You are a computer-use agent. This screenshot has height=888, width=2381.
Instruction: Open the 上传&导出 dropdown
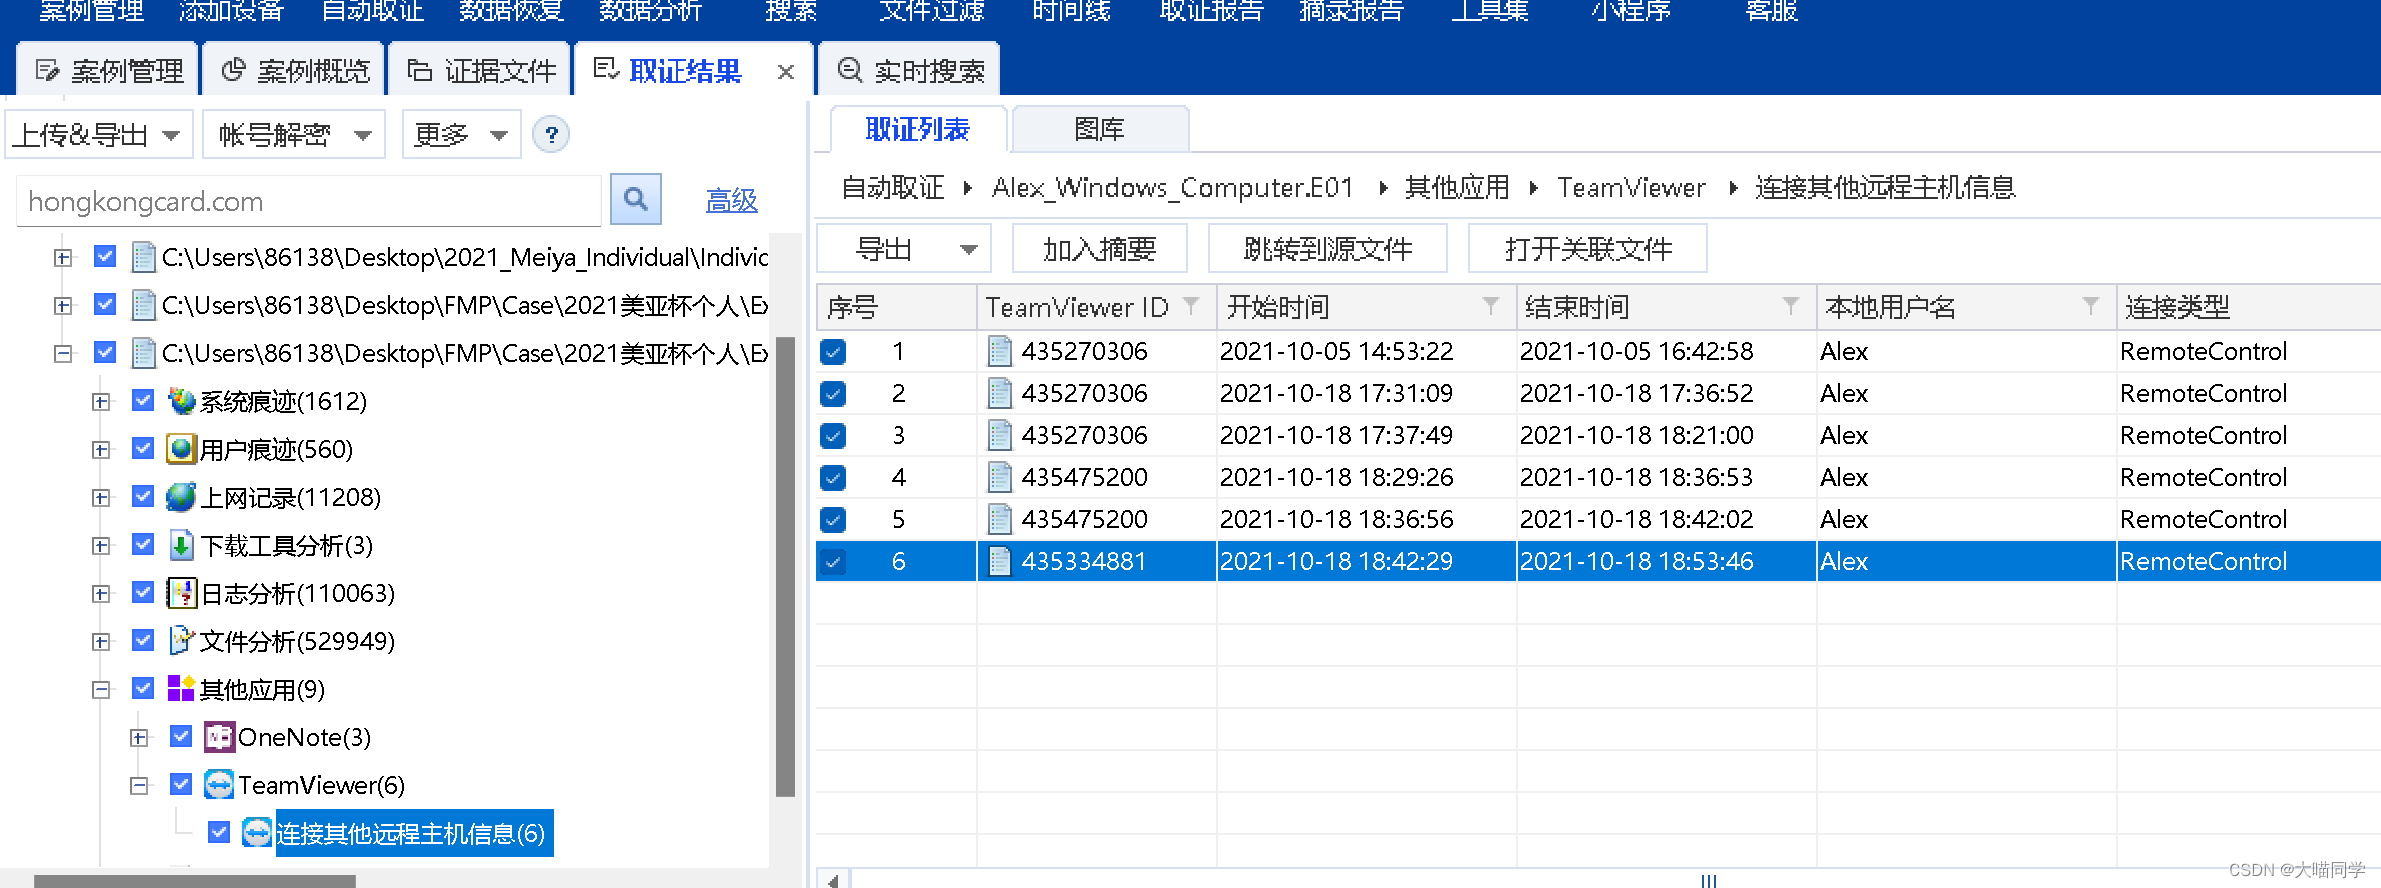click(98, 134)
